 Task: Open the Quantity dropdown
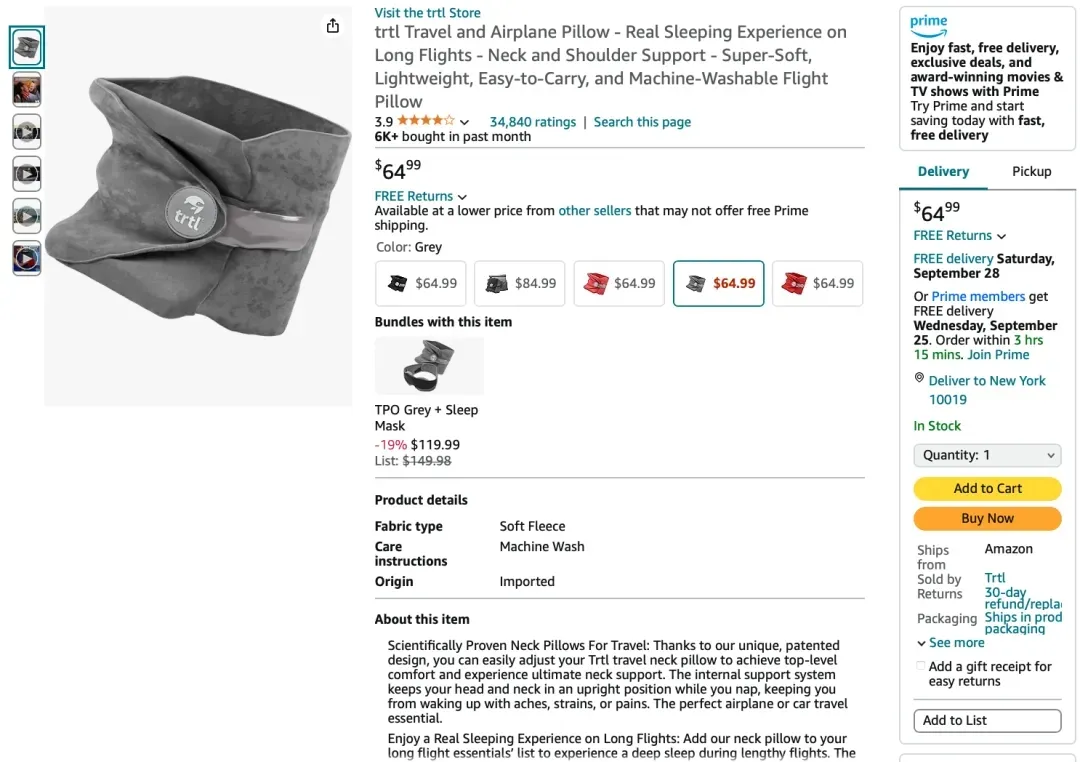(987, 455)
